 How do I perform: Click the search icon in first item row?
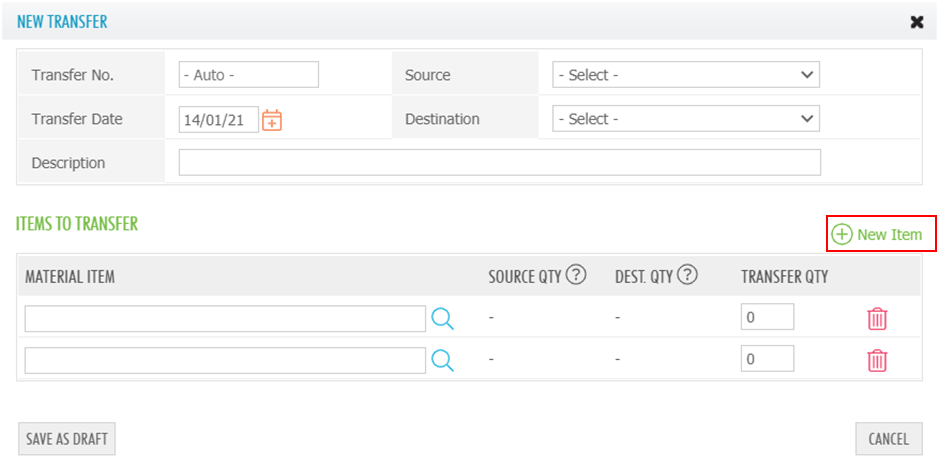coord(442,319)
